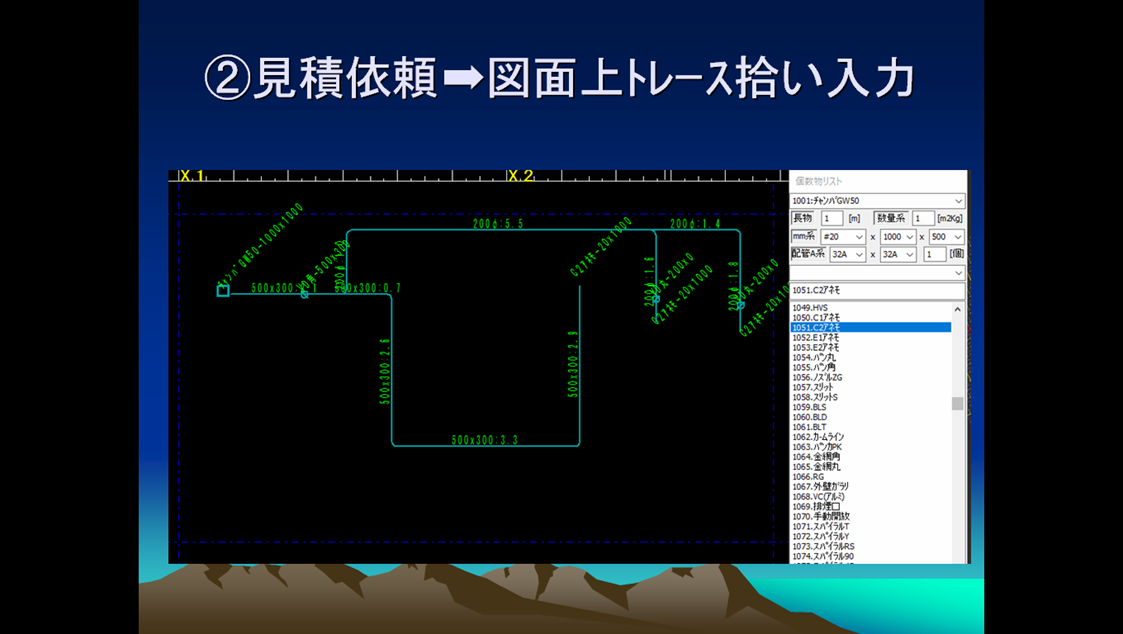Click the X.1 grid marker
Image resolution: width=1123 pixels, height=634 pixels.
pos(192,176)
